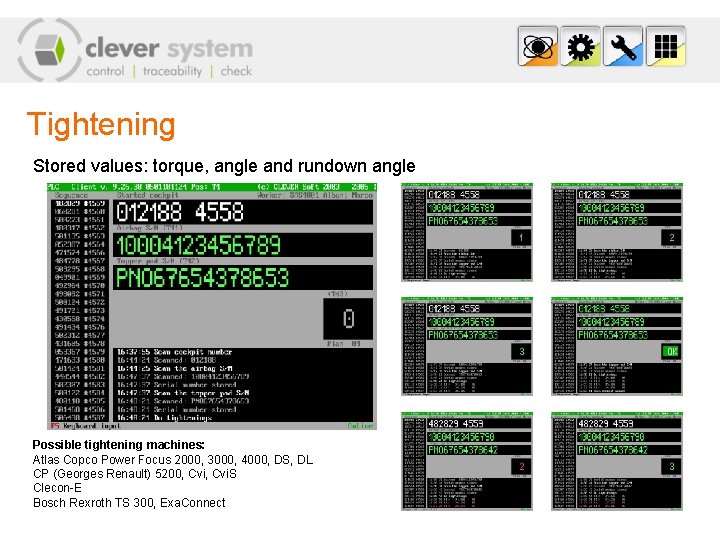Click 'Atlas Copco Power Focus 2000' line
The width and height of the screenshot is (720, 540).
click(x=173, y=460)
